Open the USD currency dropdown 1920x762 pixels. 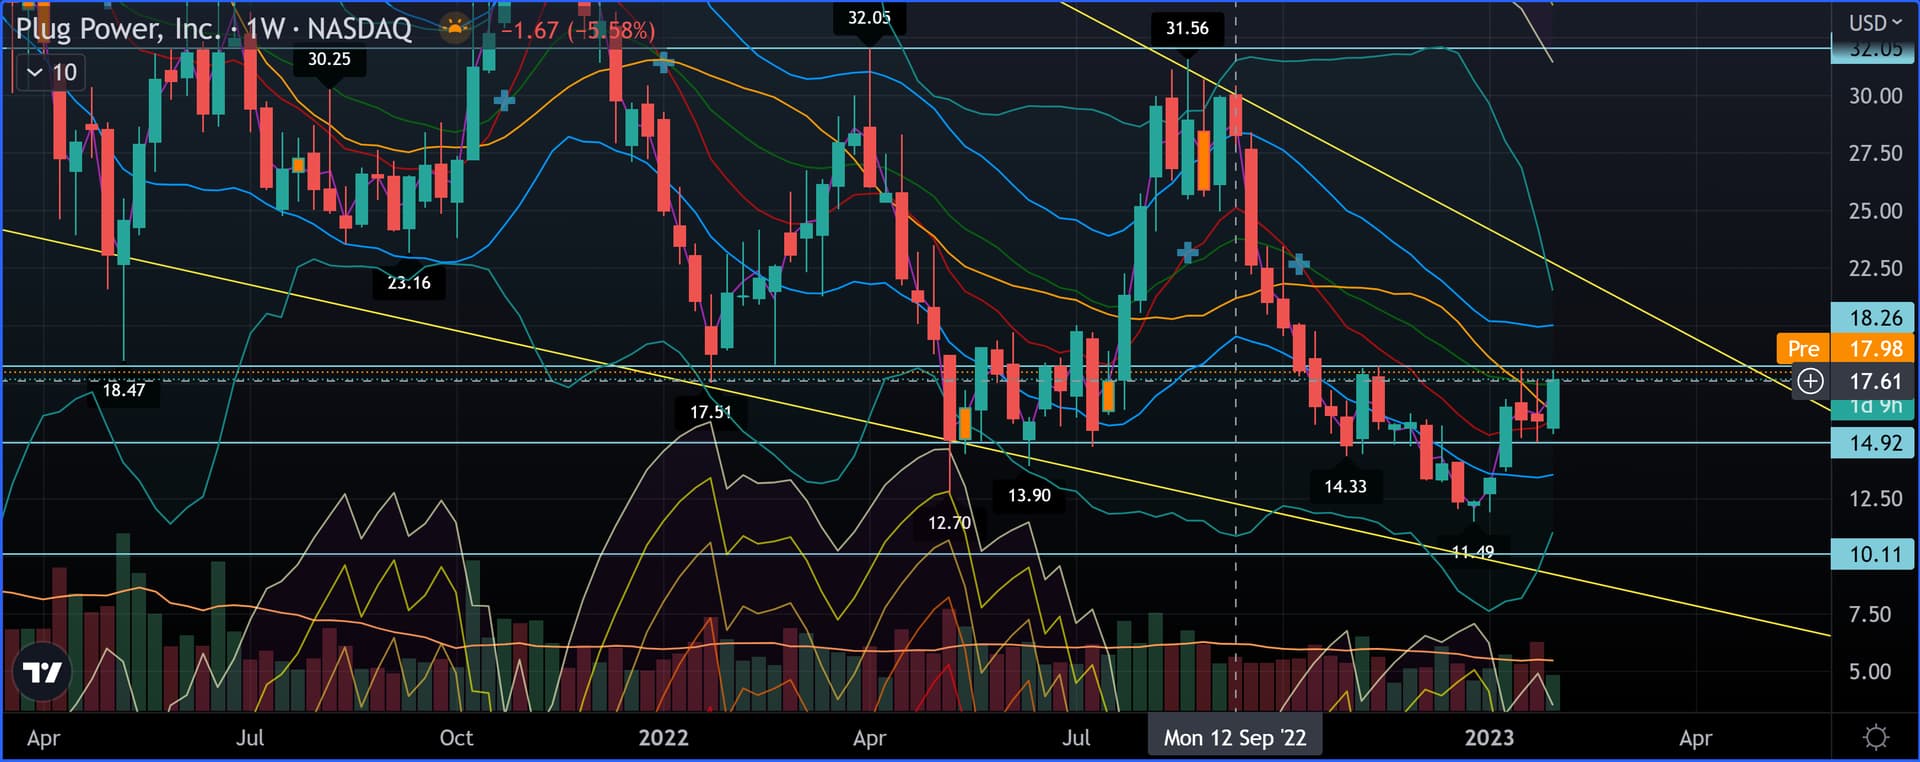point(1874,22)
